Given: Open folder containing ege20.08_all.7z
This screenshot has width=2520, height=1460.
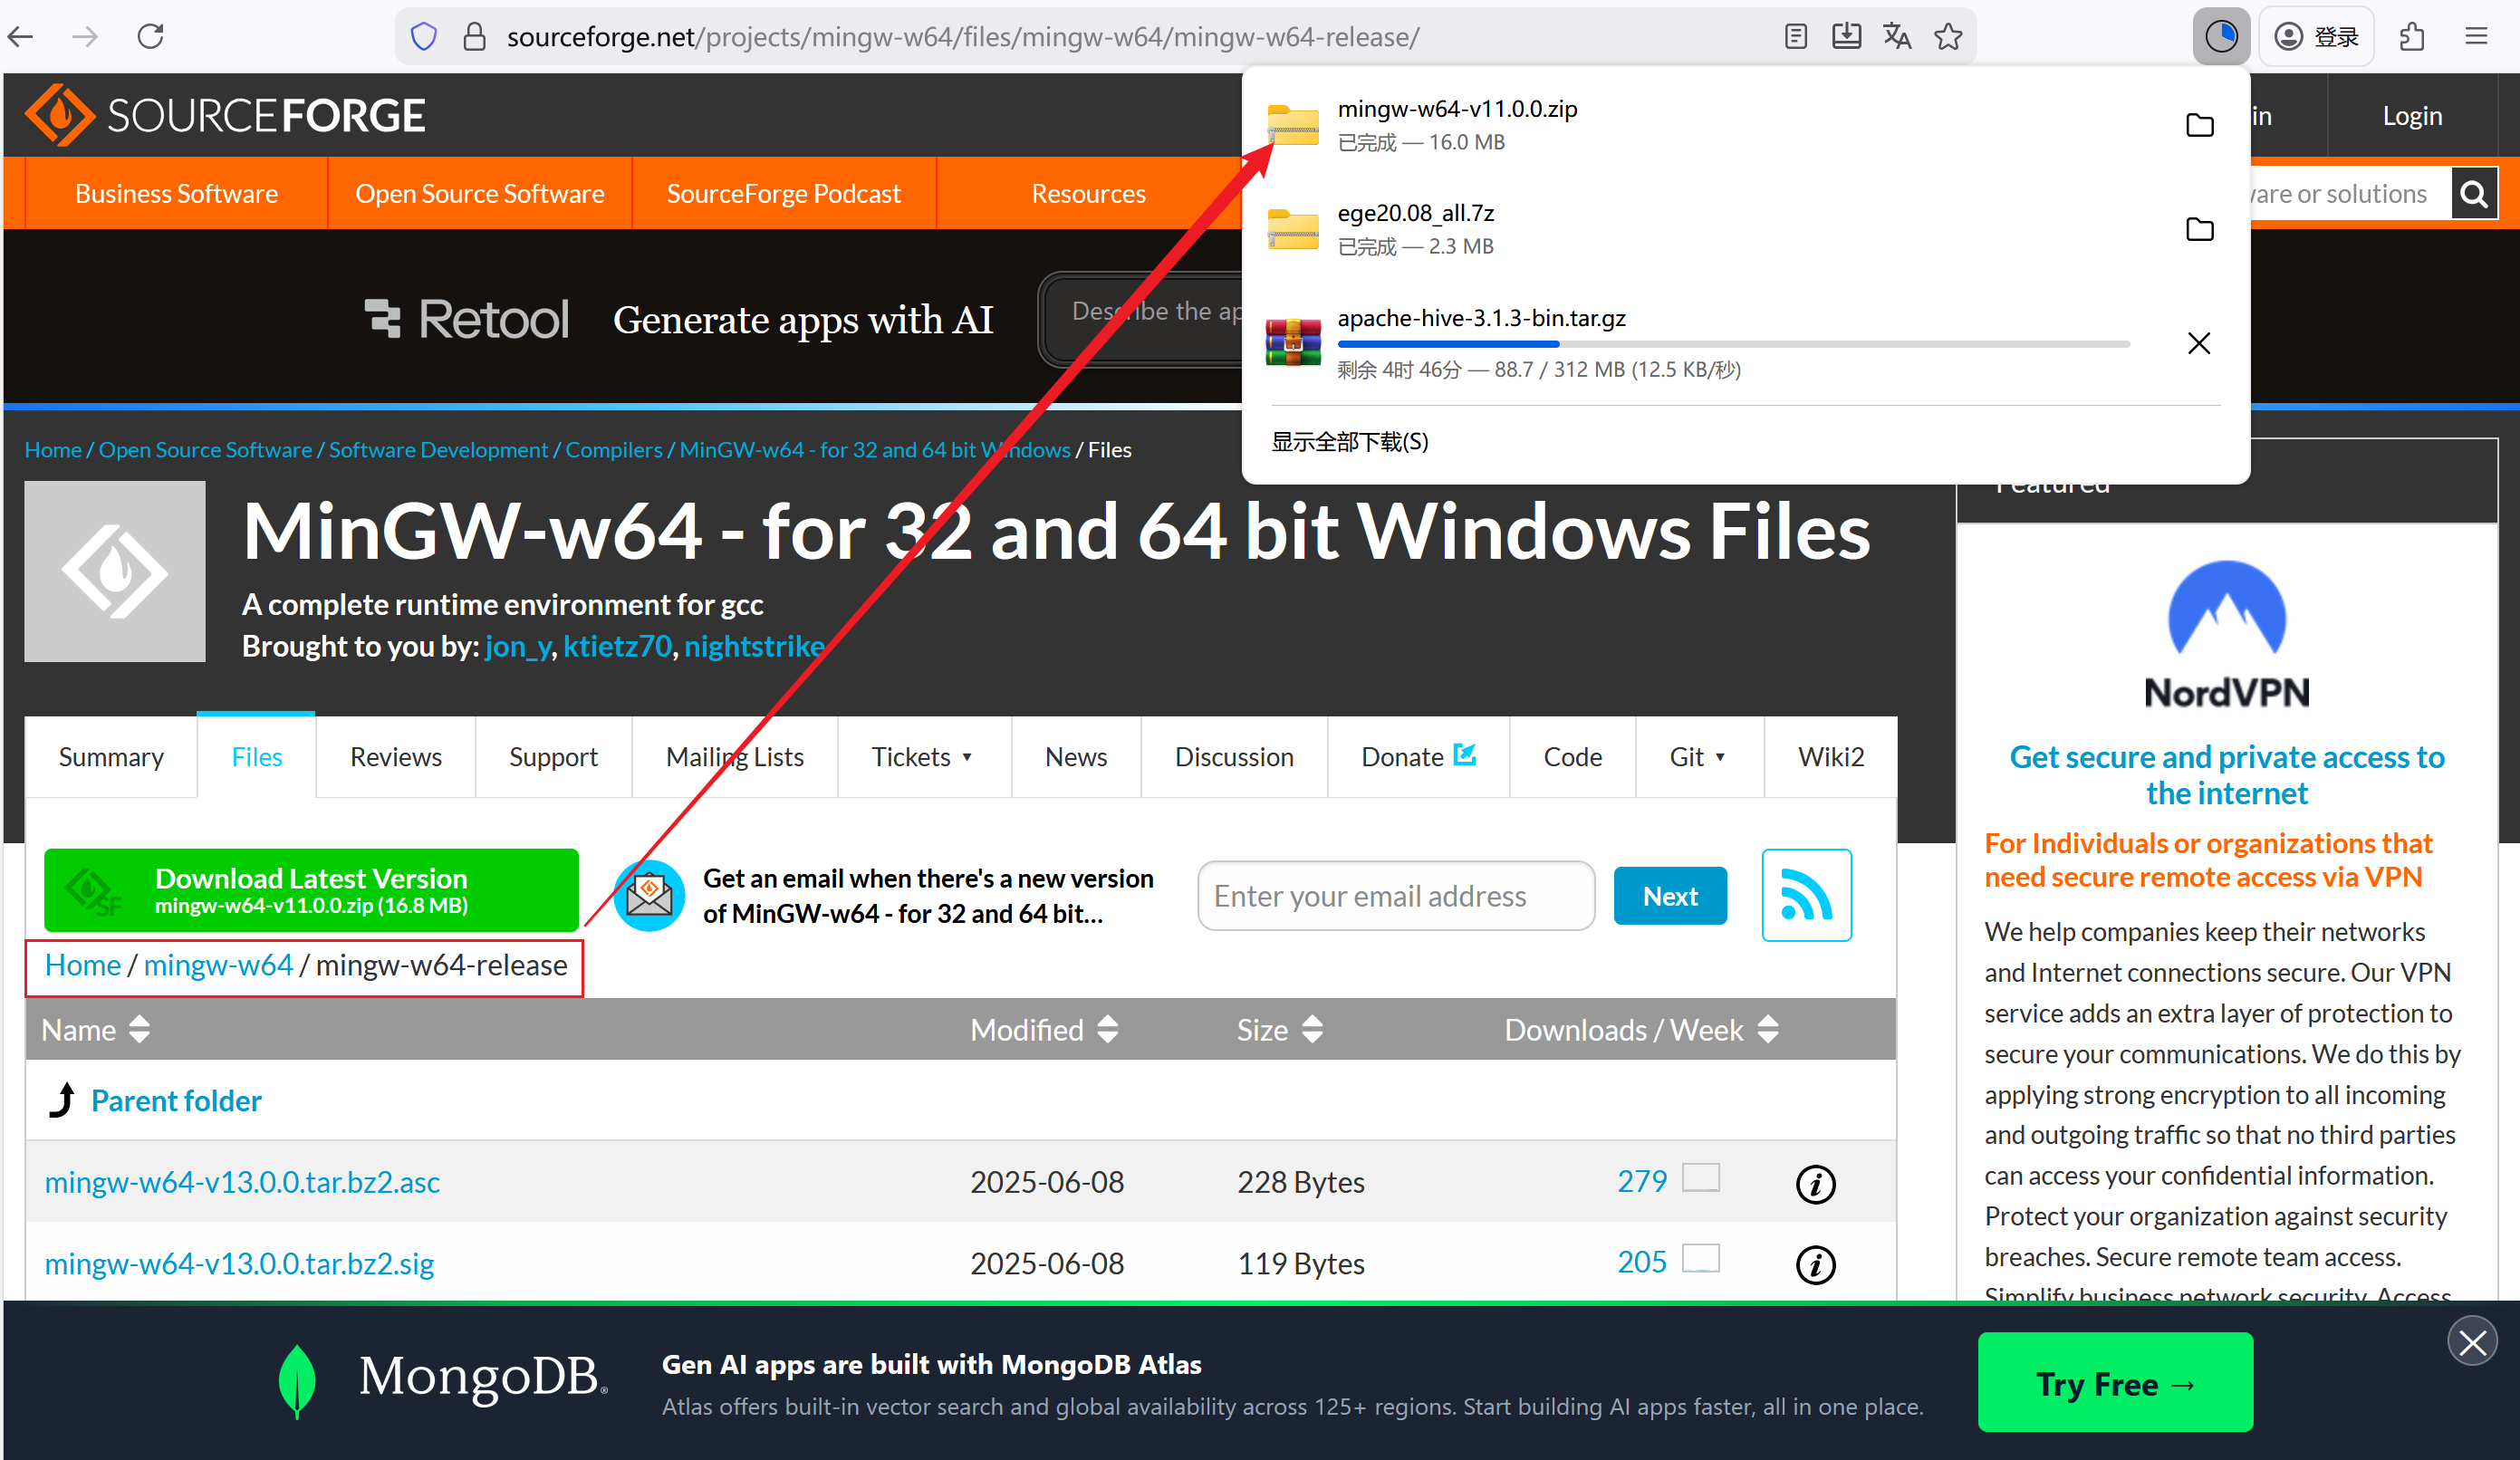Looking at the screenshot, I should point(2199,229).
